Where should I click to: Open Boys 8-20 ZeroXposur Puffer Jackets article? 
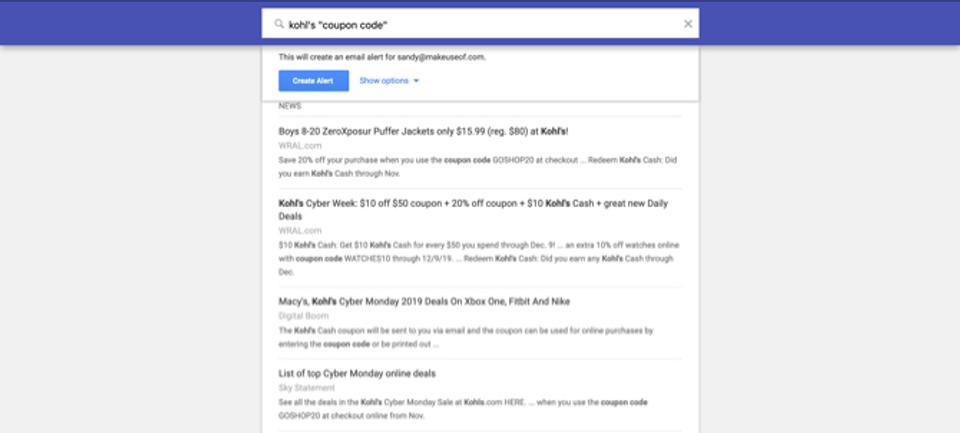[423, 131]
